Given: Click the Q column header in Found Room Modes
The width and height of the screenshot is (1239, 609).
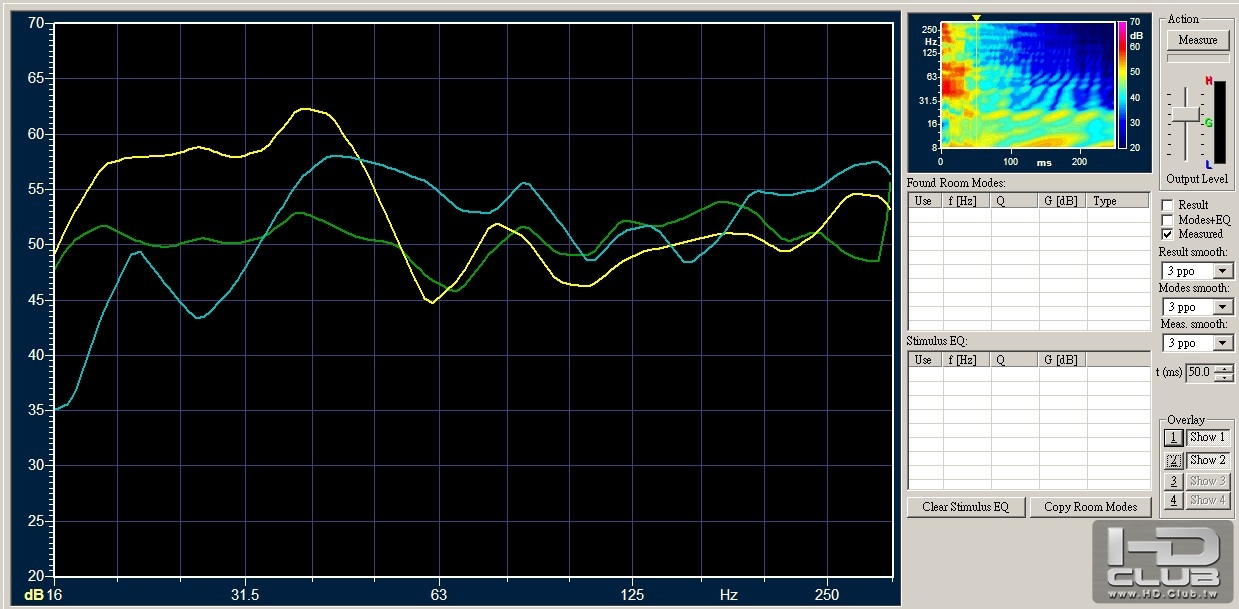Looking at the screenshot, I should [x=1014, y=201].
